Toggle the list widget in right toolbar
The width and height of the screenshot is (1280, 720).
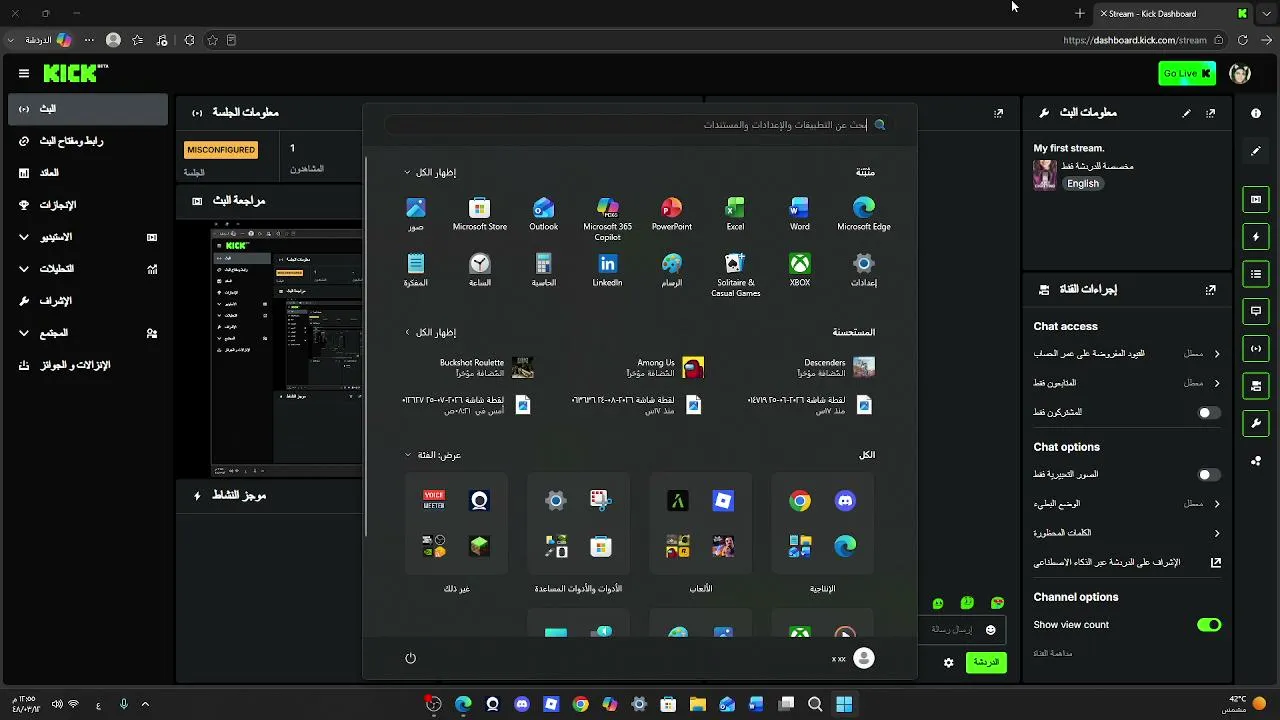pos(1256,274)
